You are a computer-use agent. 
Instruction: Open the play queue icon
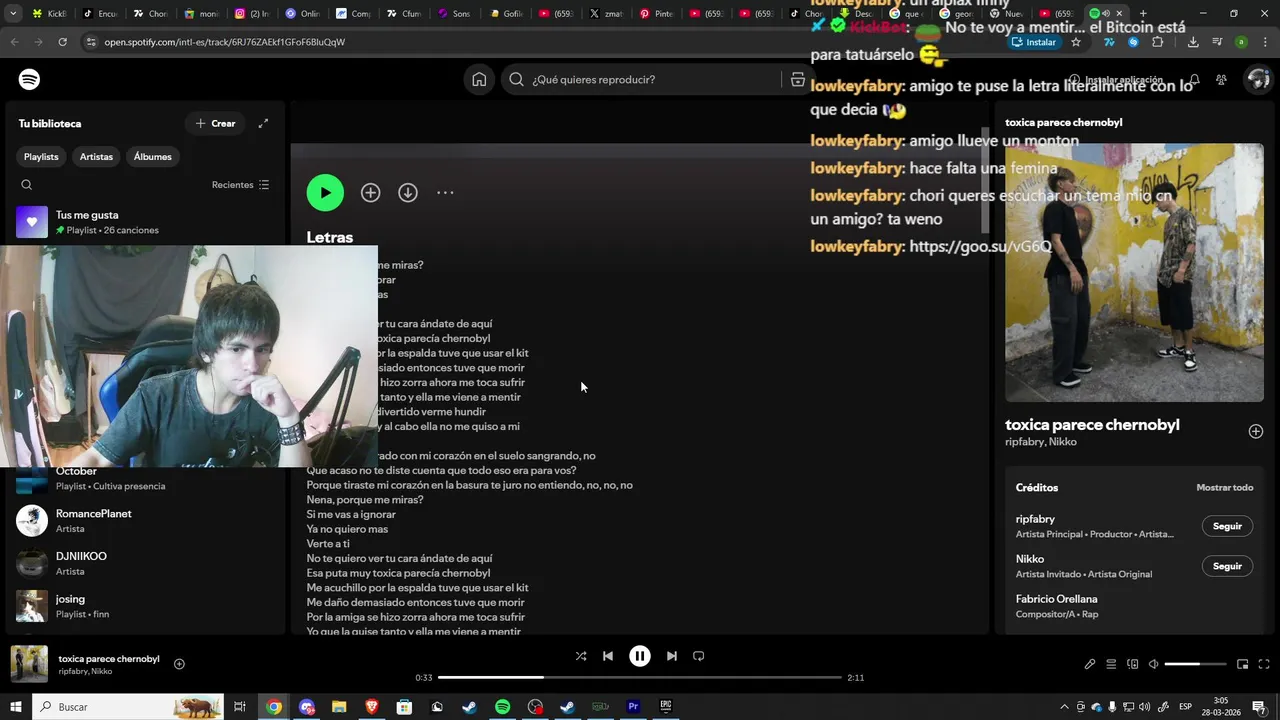click(1111, 664)
